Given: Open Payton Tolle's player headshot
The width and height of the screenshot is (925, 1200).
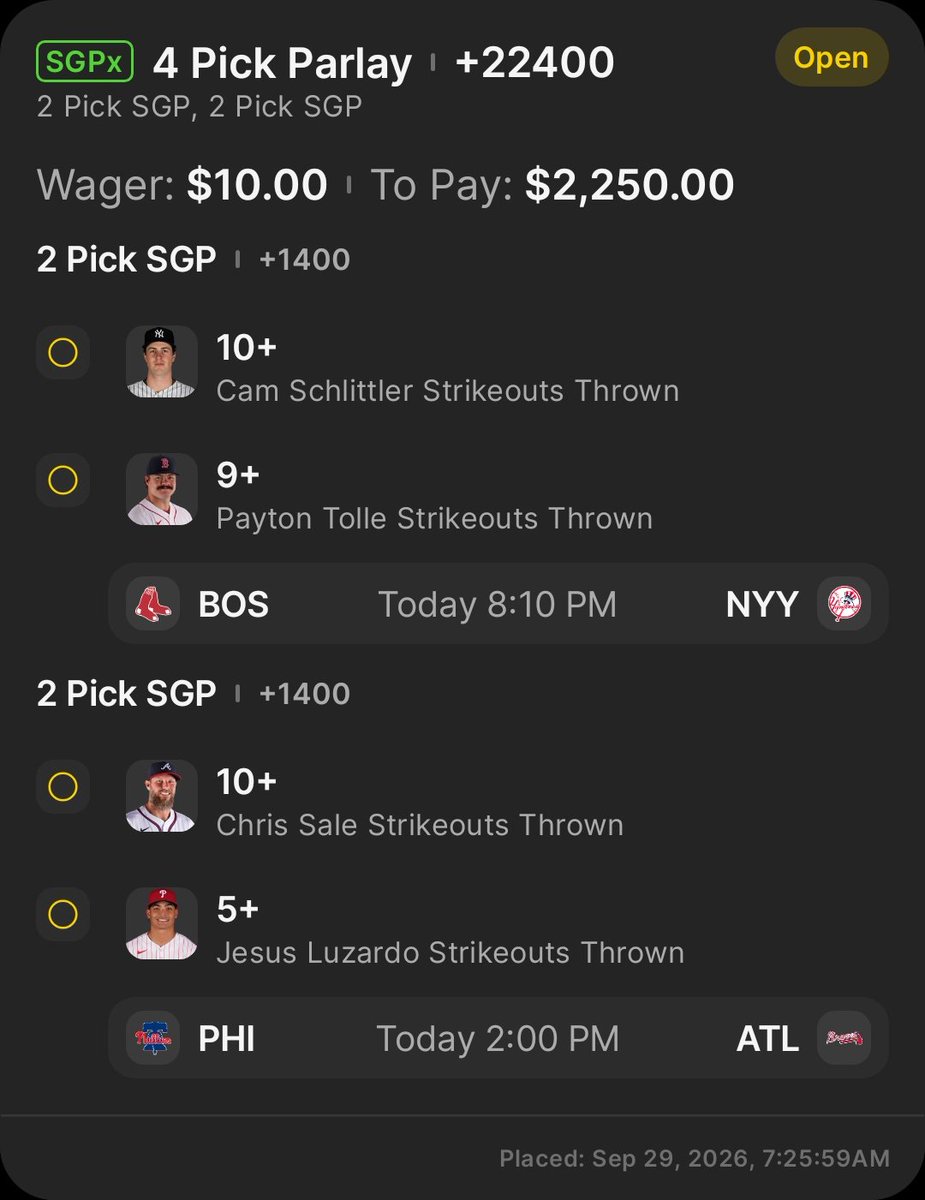Looking at the screenshot, I should (x=161, y=489).
